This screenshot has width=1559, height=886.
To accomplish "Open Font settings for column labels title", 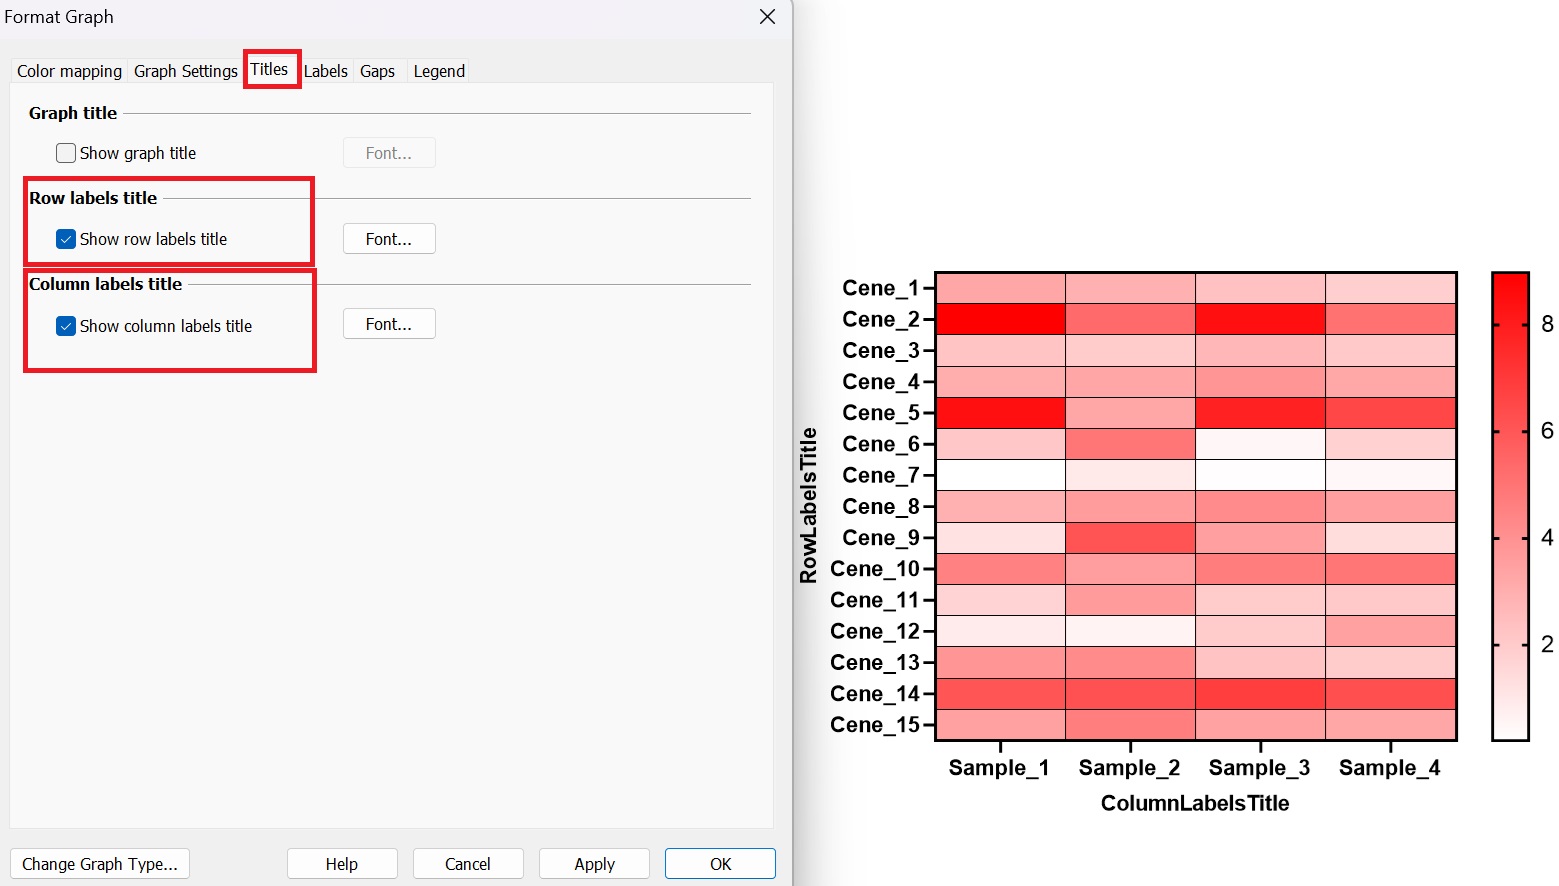I will coord(388,324).
